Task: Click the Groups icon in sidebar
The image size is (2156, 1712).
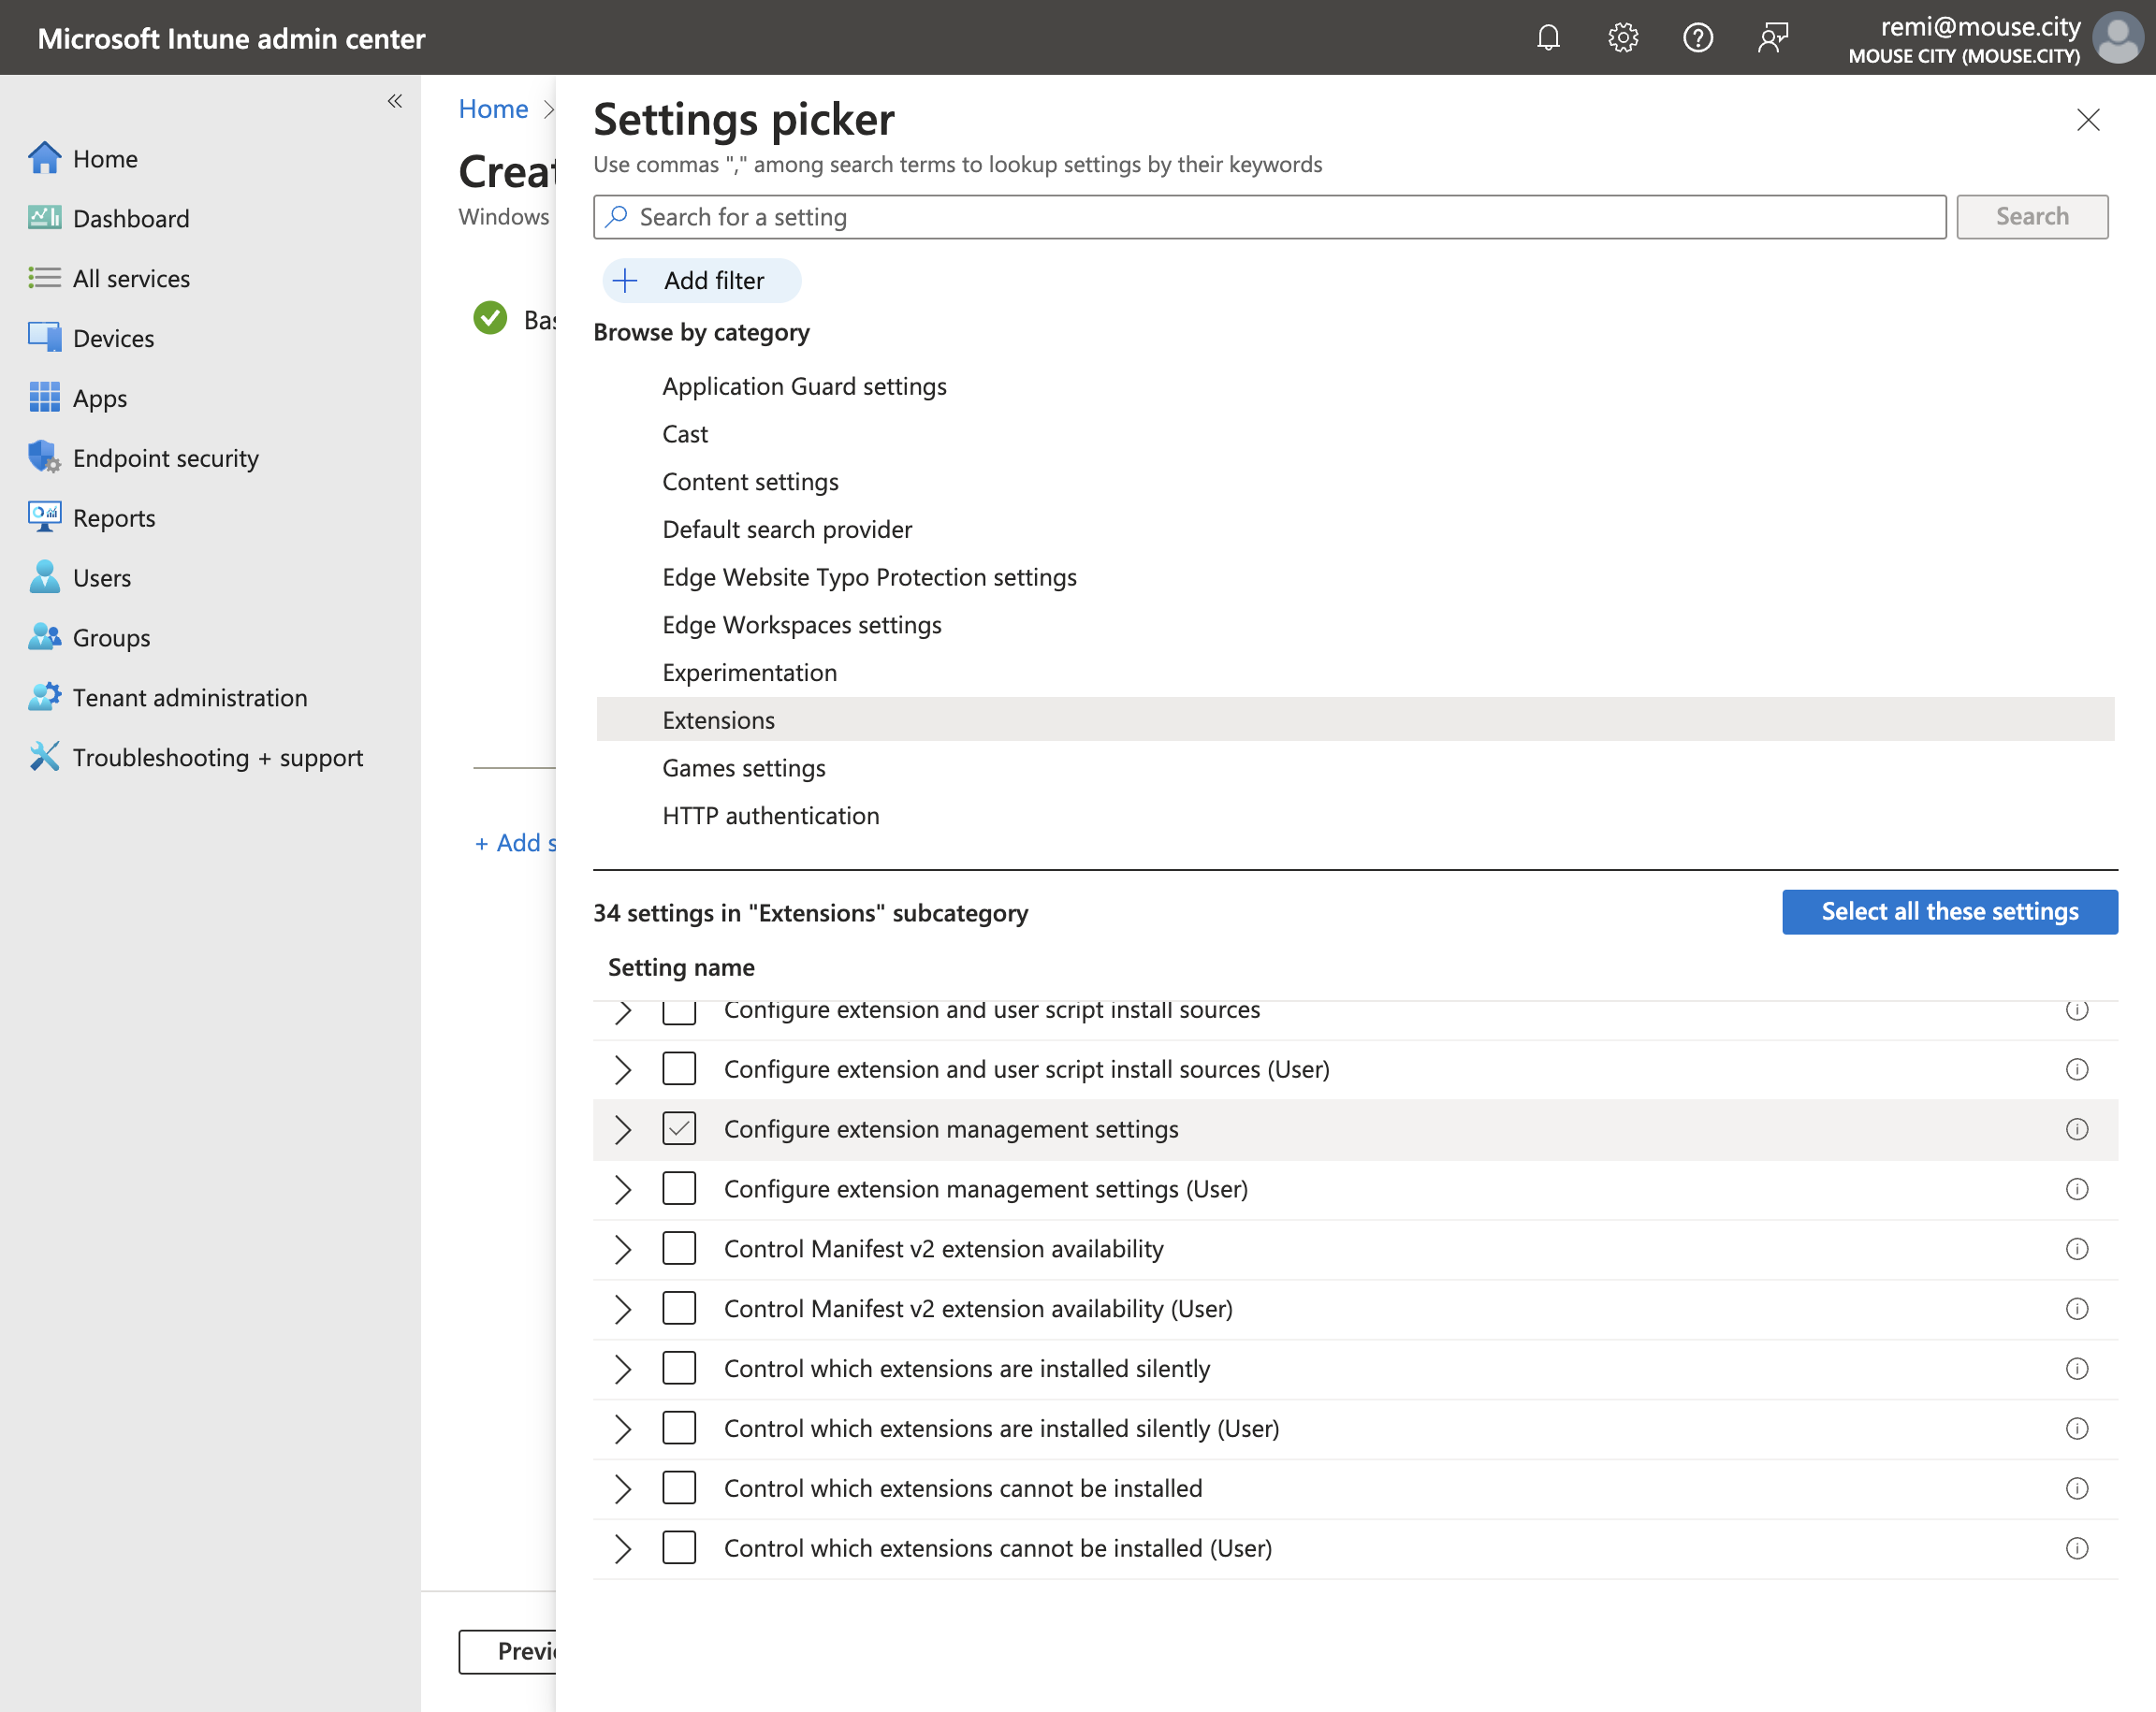Action: (x=44, y=638)
